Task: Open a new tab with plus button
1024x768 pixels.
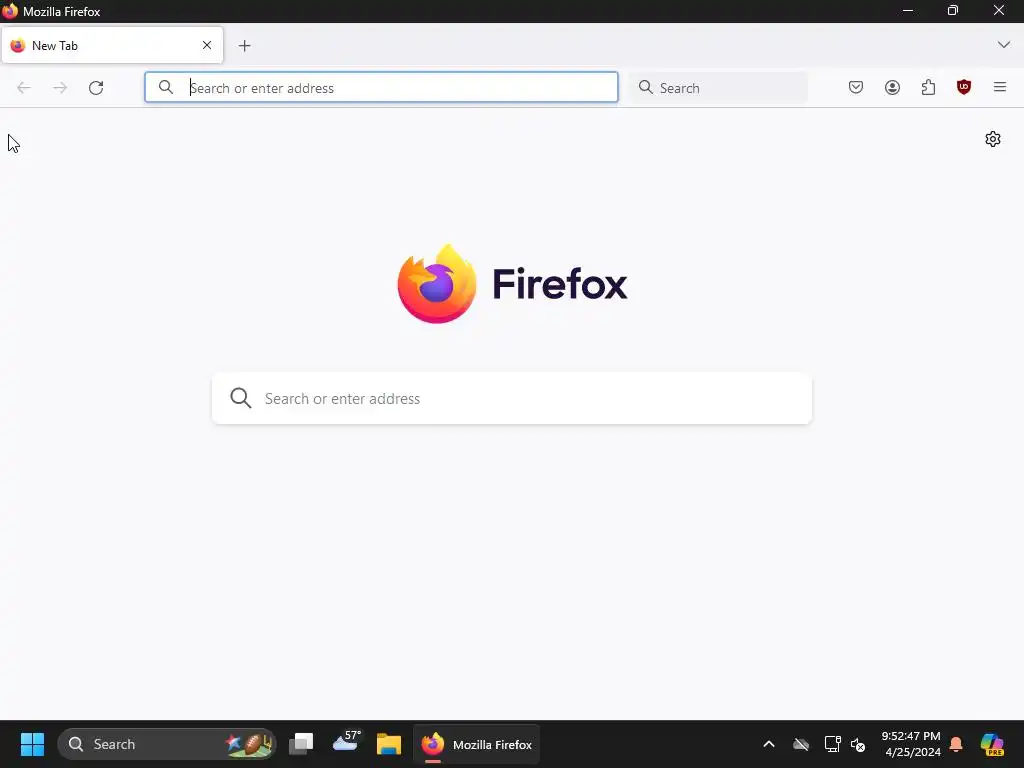Action: click(244, 46)
